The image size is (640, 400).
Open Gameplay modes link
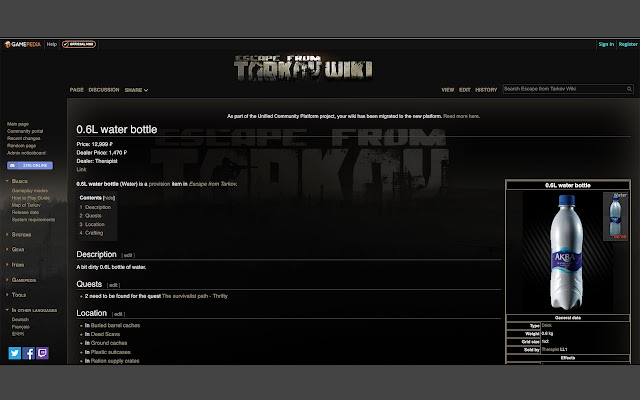click(30, 191)
